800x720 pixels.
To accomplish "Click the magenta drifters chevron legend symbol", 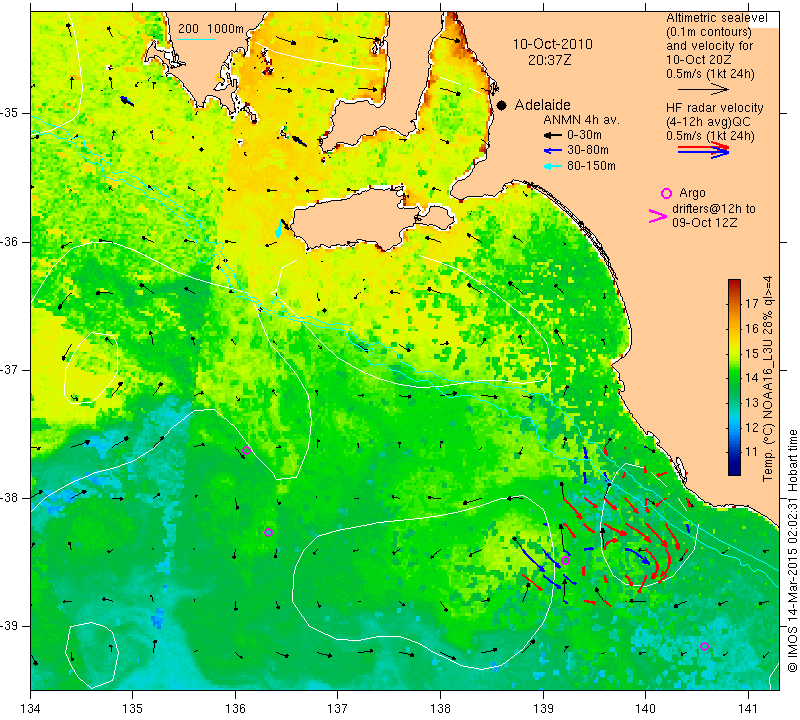I will [658, 216].
